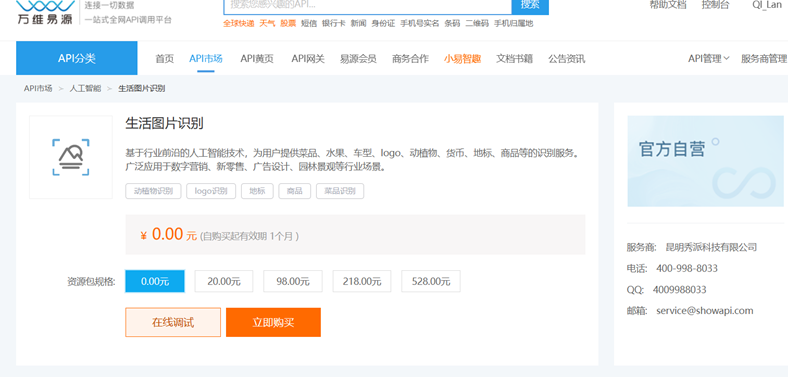The width and height of the screenshot is (788, 377).
Task: Click the ¥ 0.00 元 price text
Action: tap(169, 234)
